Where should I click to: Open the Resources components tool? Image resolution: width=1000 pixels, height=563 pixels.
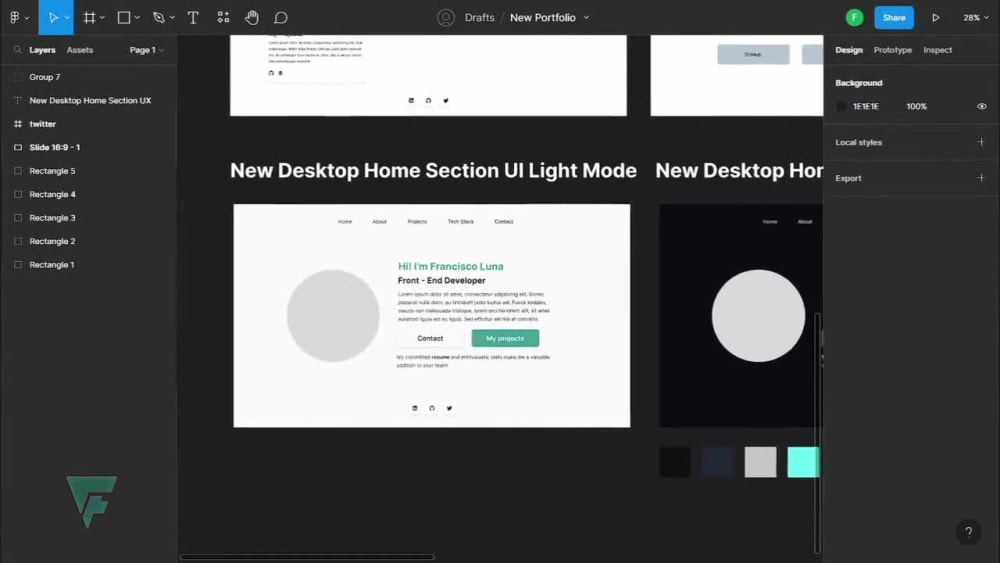223,18
